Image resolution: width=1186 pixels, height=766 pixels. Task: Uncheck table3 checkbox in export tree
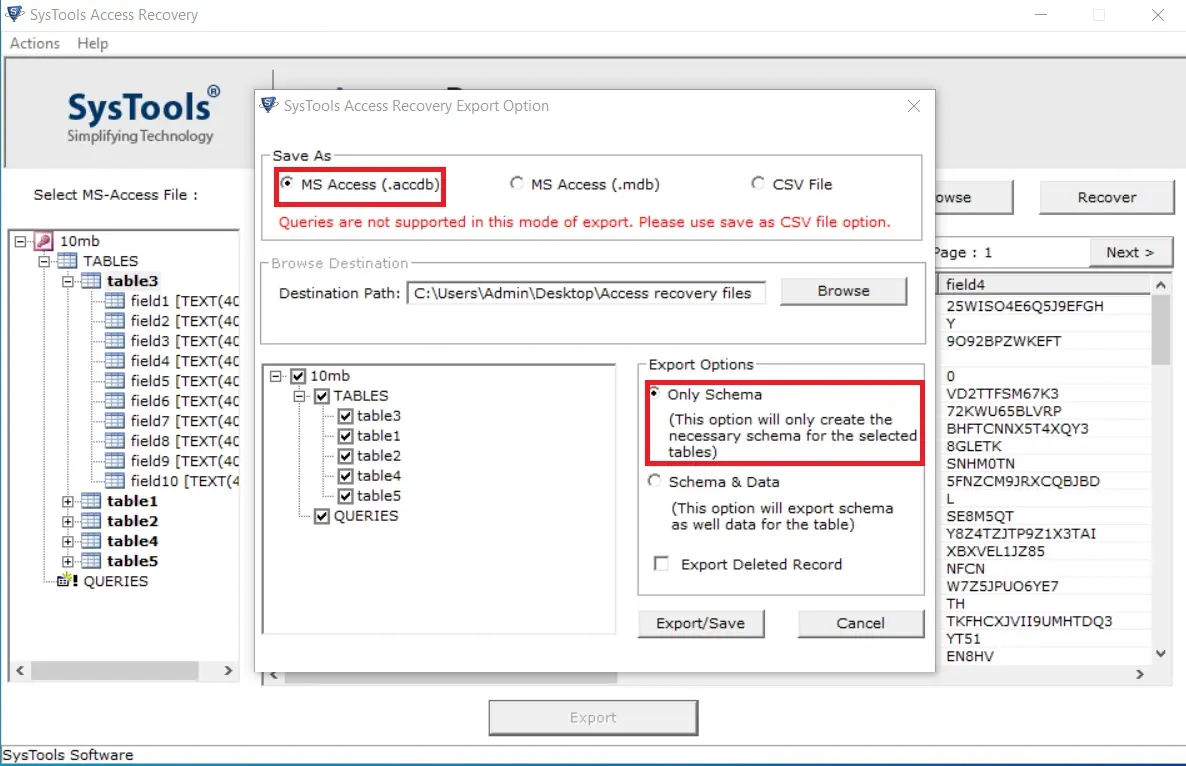pos(346,416)
